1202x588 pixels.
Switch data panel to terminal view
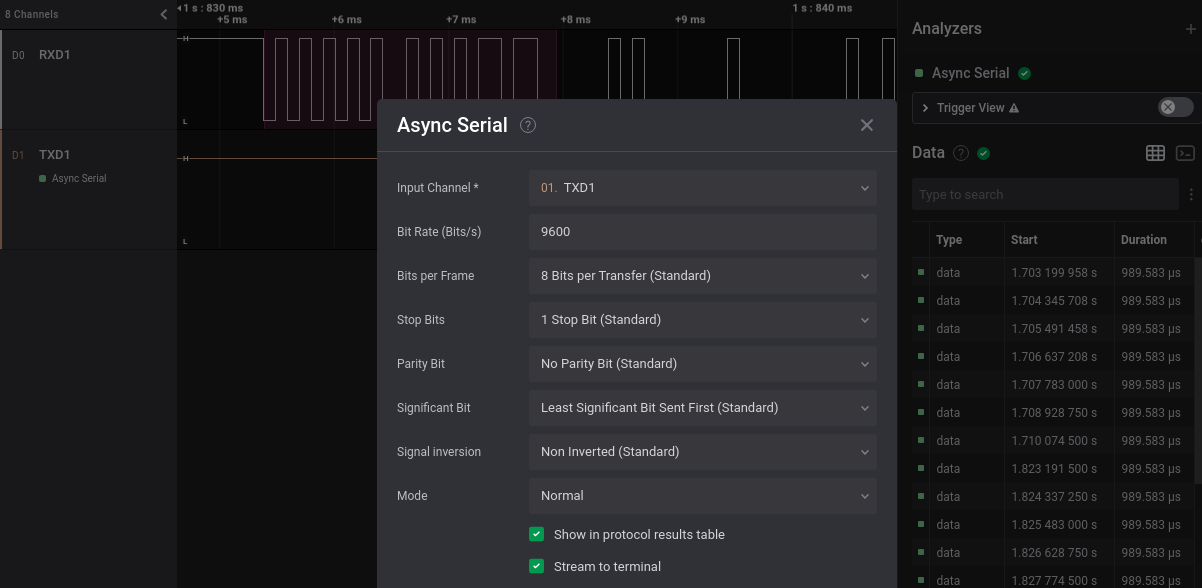(1185, 153)
